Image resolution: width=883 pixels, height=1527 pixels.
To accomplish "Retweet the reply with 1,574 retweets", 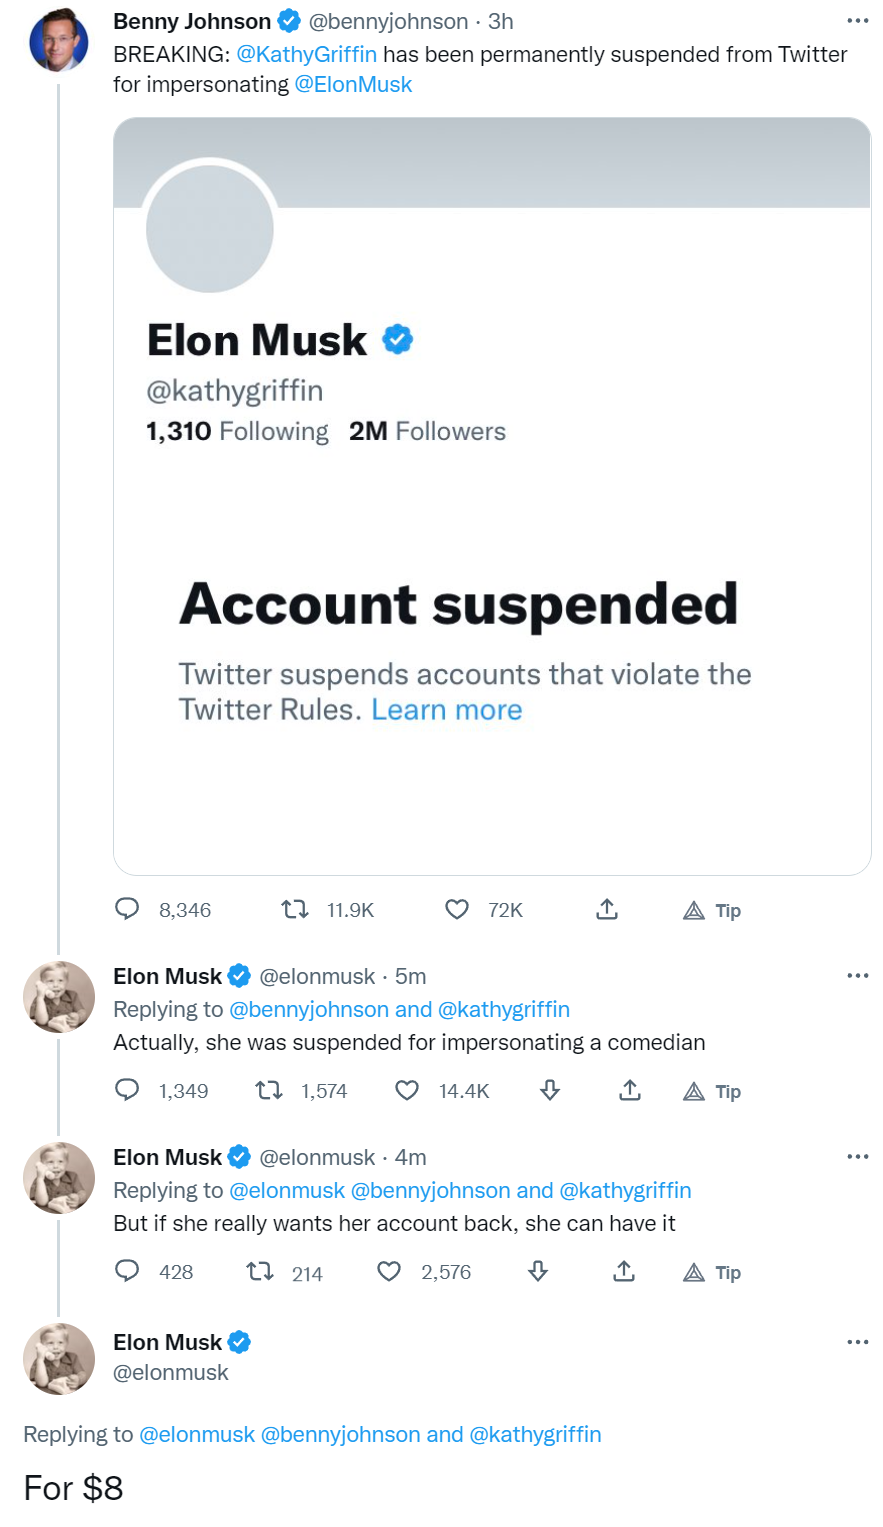I will tap(268, 1090).
